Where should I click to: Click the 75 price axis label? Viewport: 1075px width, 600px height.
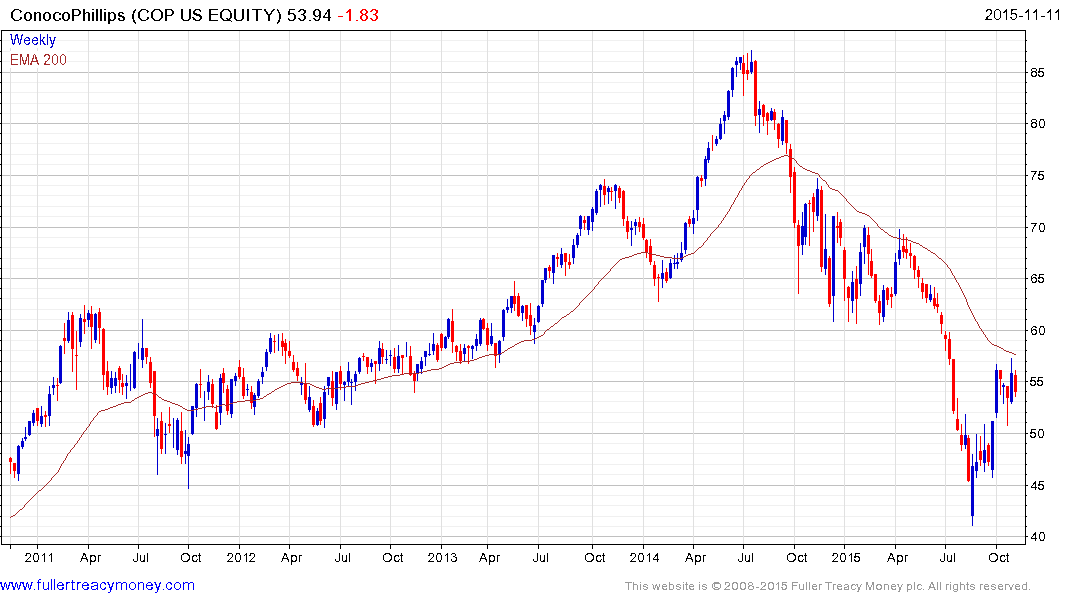(x=1037, y=176)
